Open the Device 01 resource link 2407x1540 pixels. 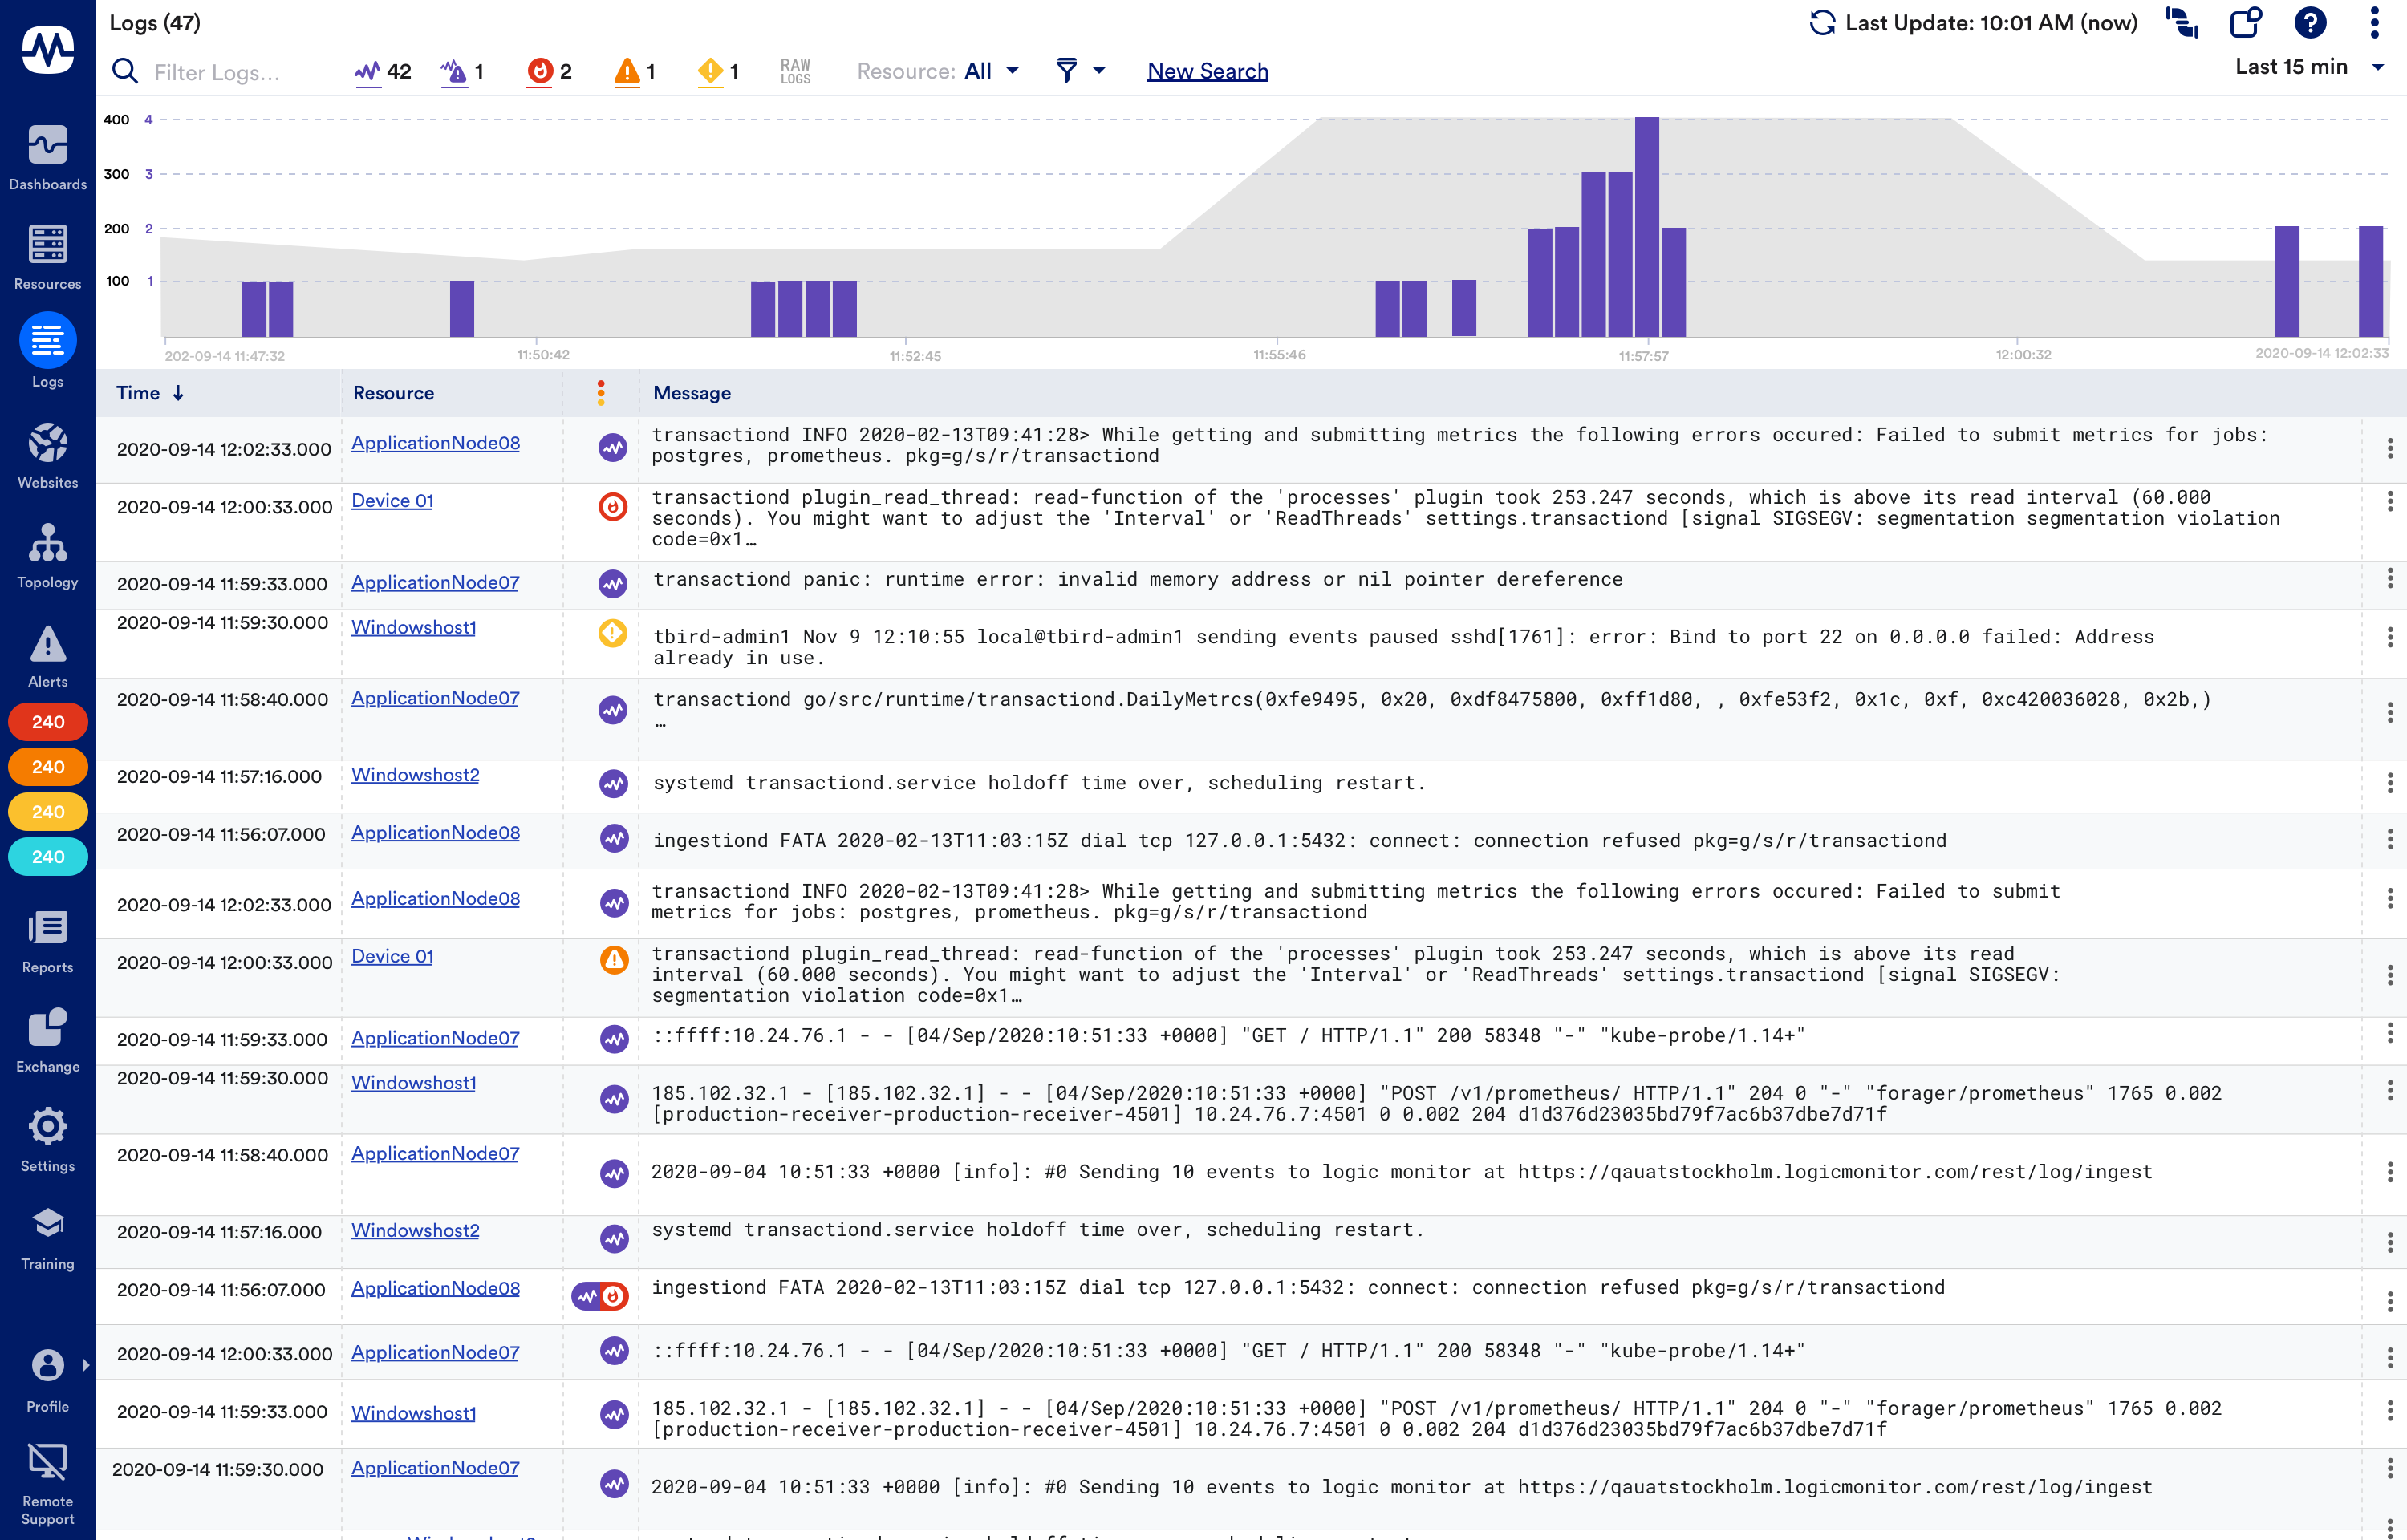392,500
